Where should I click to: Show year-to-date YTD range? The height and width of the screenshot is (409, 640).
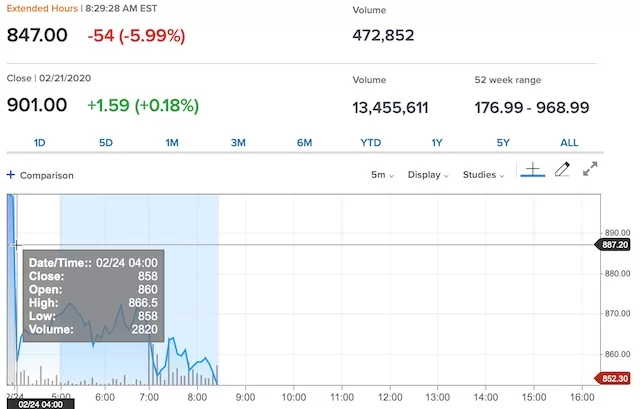(x=370, y=143)
